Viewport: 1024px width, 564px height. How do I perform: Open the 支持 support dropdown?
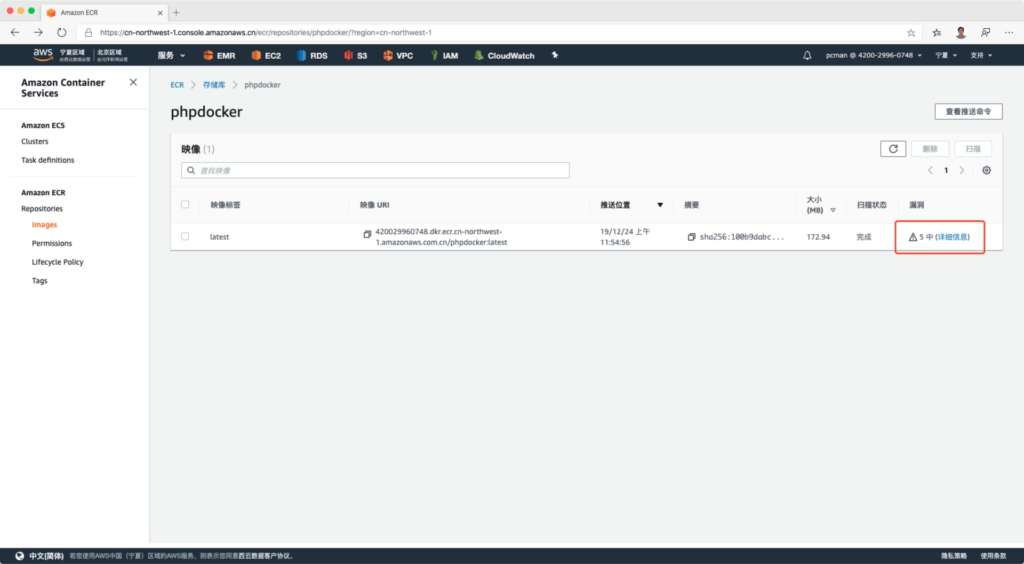click(x=981, y=56)
